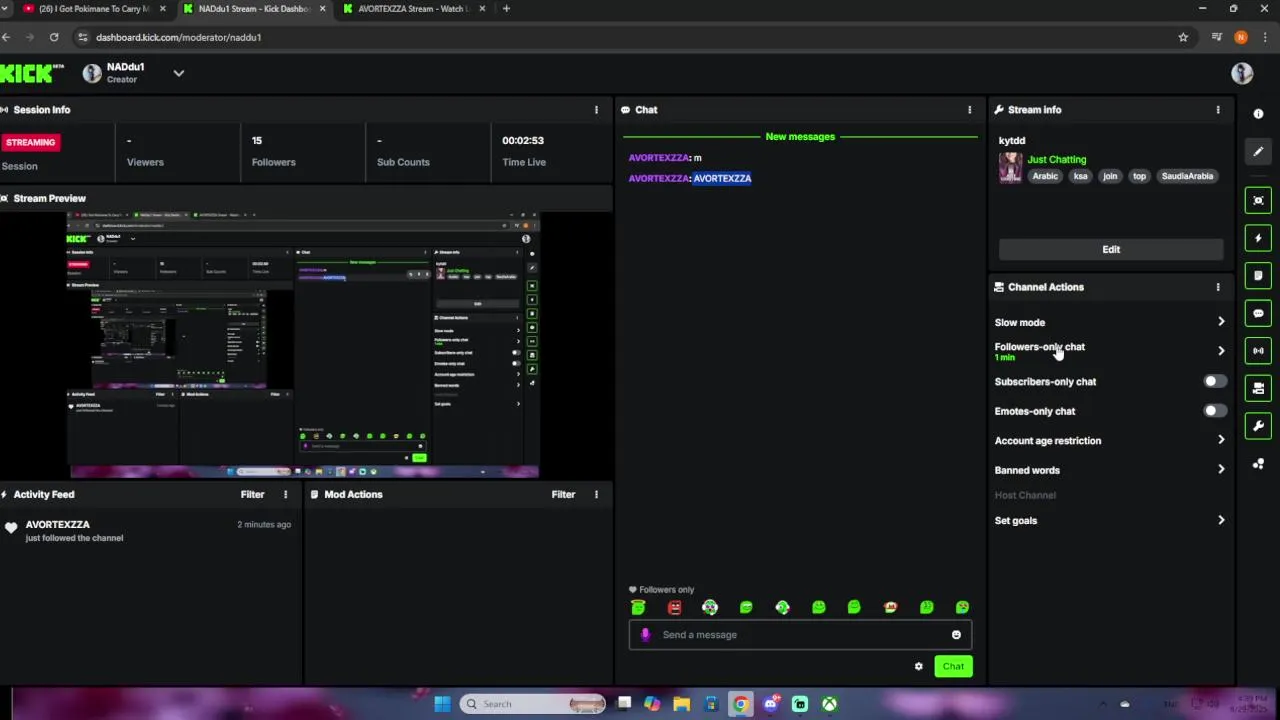Click the Stream Preview video thumbnail
This screenshot has height=720, width=1280.
(x=303, y=344)
